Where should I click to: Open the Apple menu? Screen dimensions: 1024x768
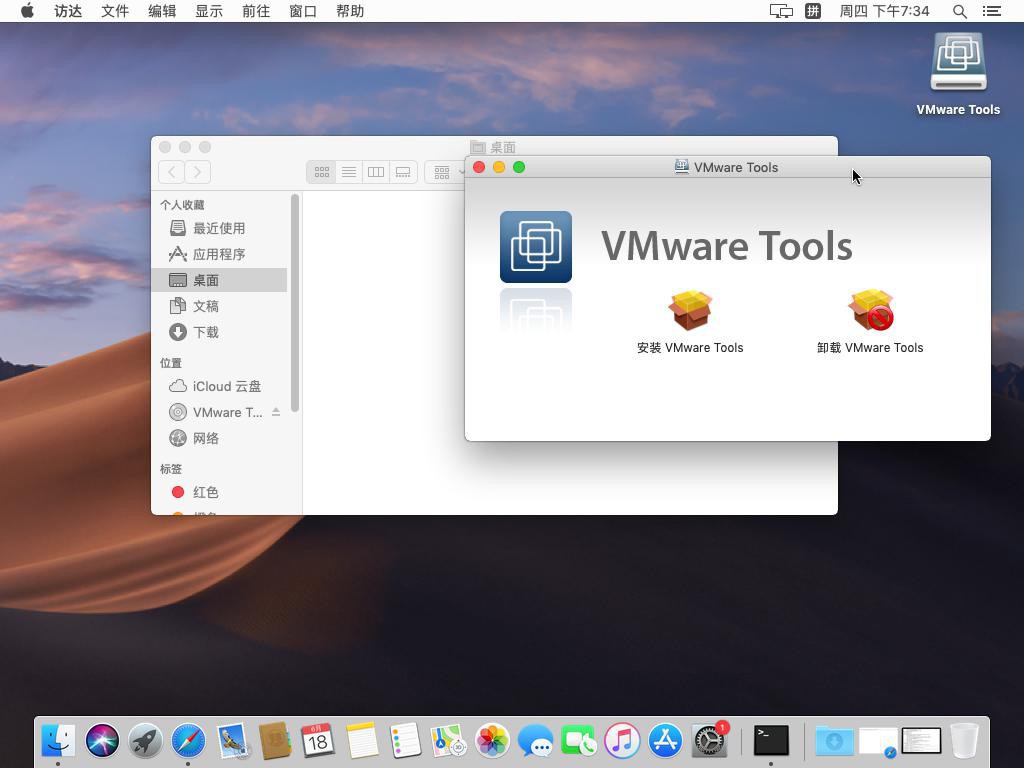27,11
